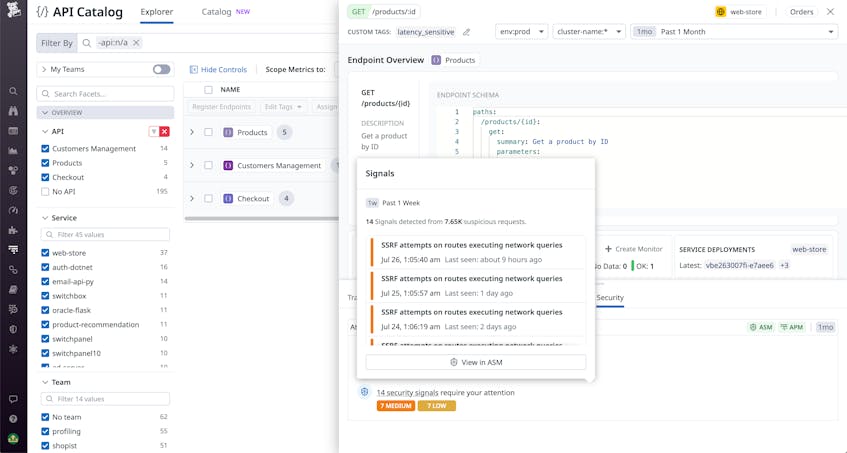Click View in ASM button

[x=475, y=362]
